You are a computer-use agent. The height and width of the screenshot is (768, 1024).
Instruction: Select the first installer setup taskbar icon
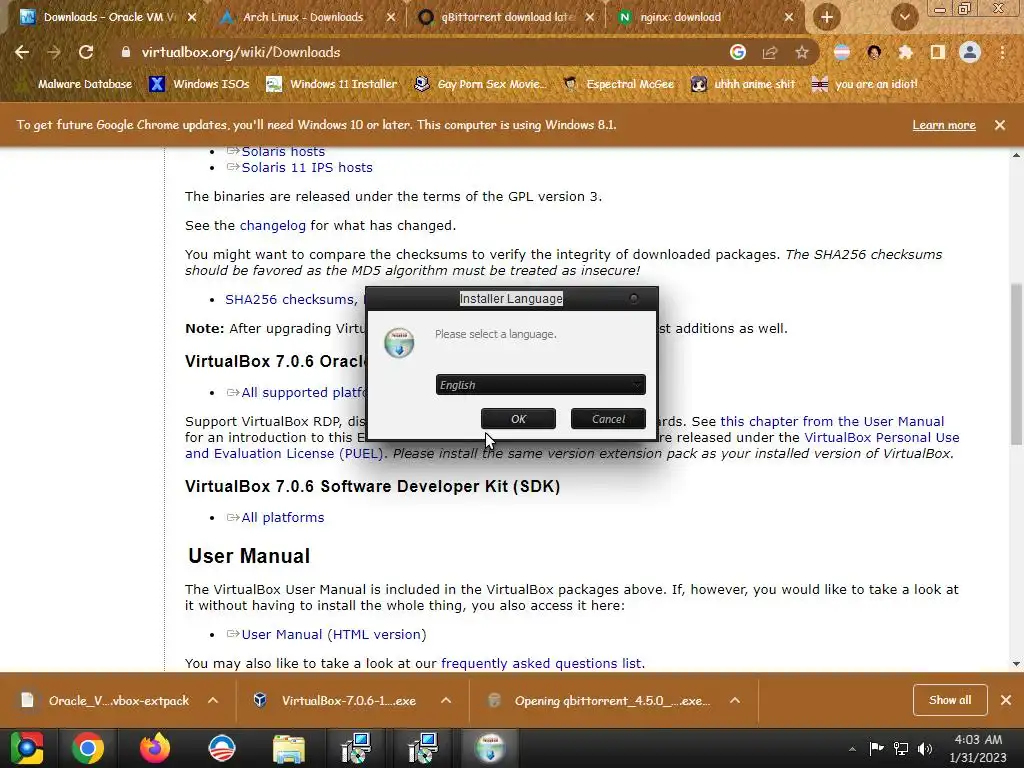click(356, 748)
